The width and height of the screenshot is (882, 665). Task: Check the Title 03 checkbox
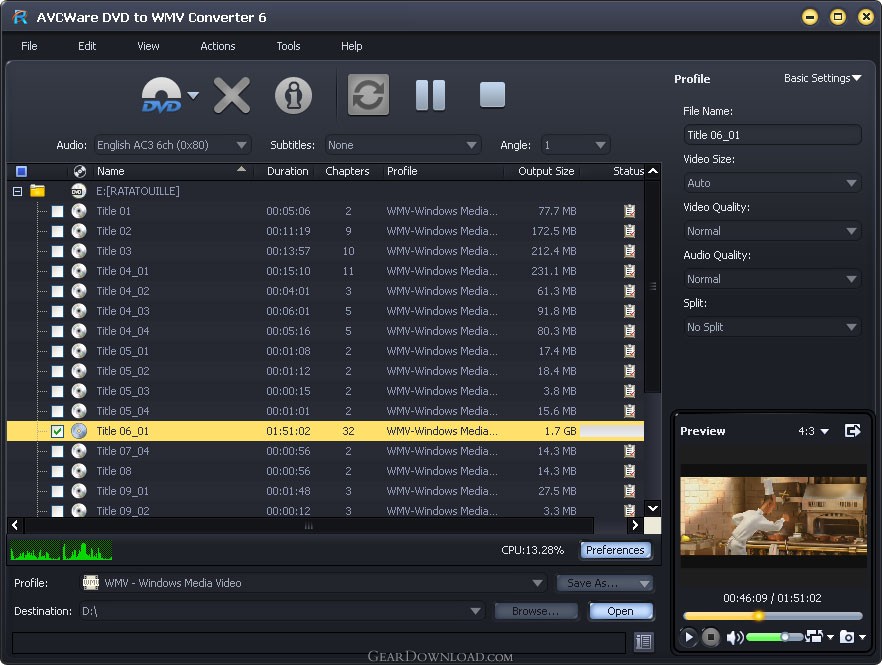(x=57, y=251)
